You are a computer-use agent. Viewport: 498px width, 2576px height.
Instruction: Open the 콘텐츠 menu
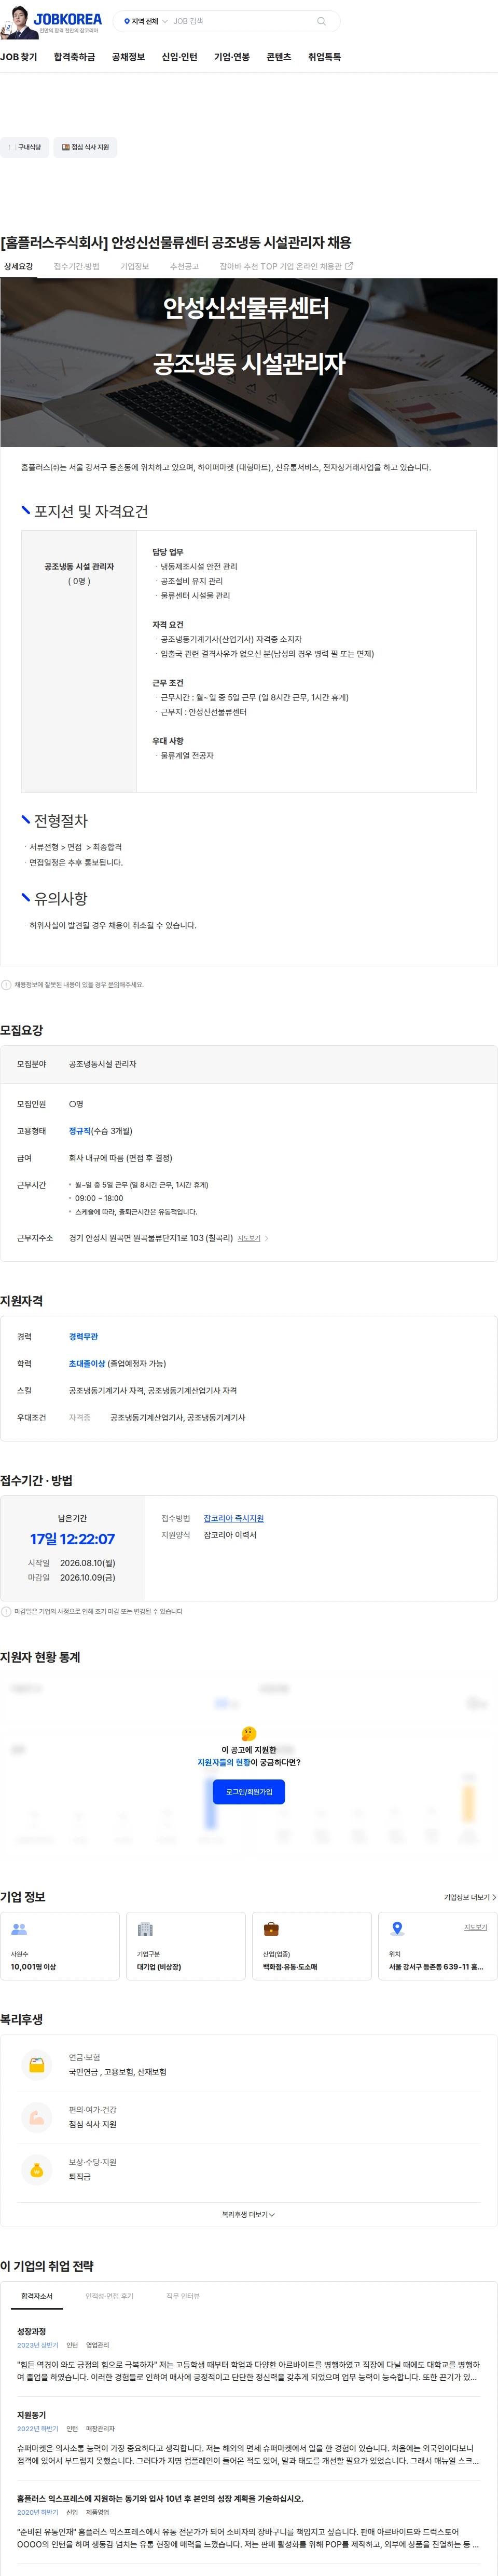[x=279, y=57]
